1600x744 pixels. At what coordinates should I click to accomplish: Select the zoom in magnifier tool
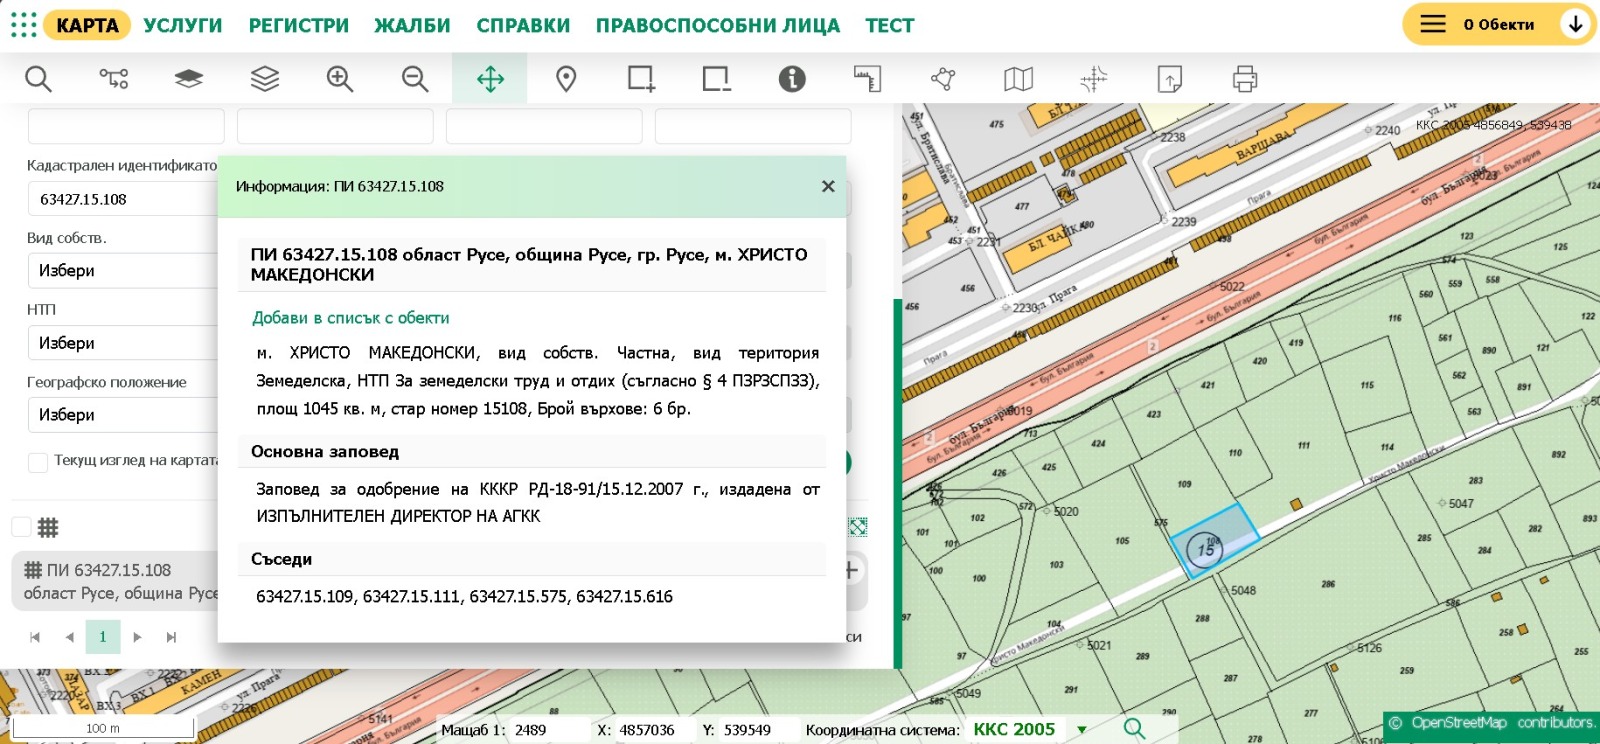340,79
